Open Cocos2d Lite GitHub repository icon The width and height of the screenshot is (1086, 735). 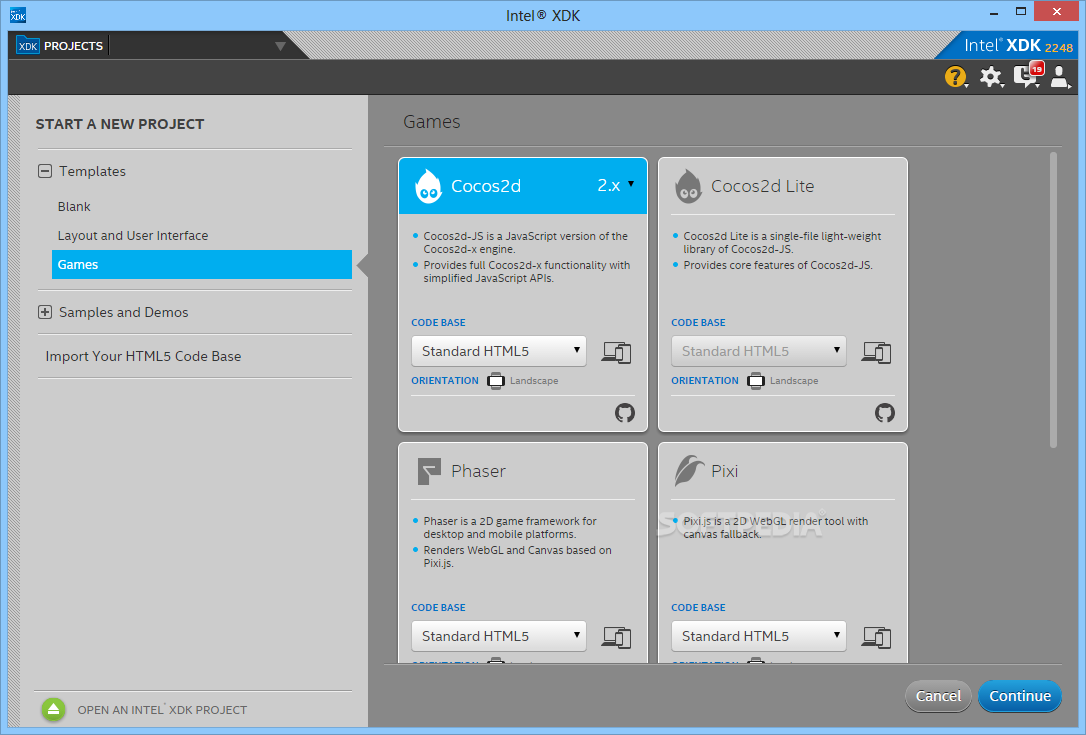point(884,413)
